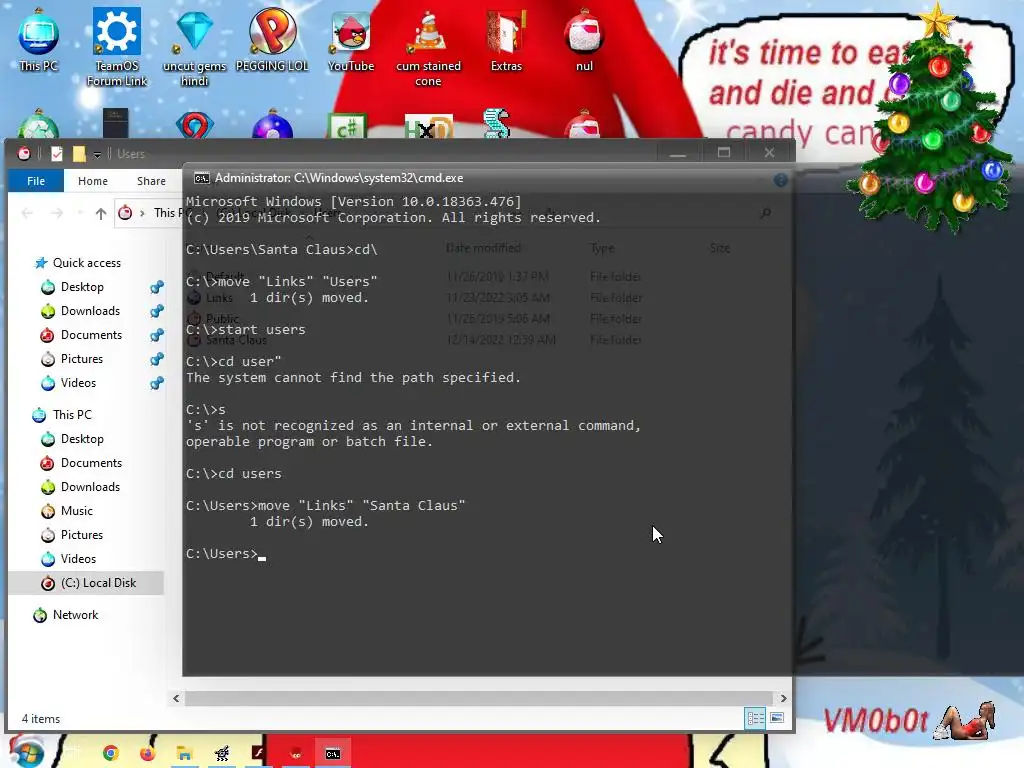Click the properties checkmark quick access icon

pos(57,154)
